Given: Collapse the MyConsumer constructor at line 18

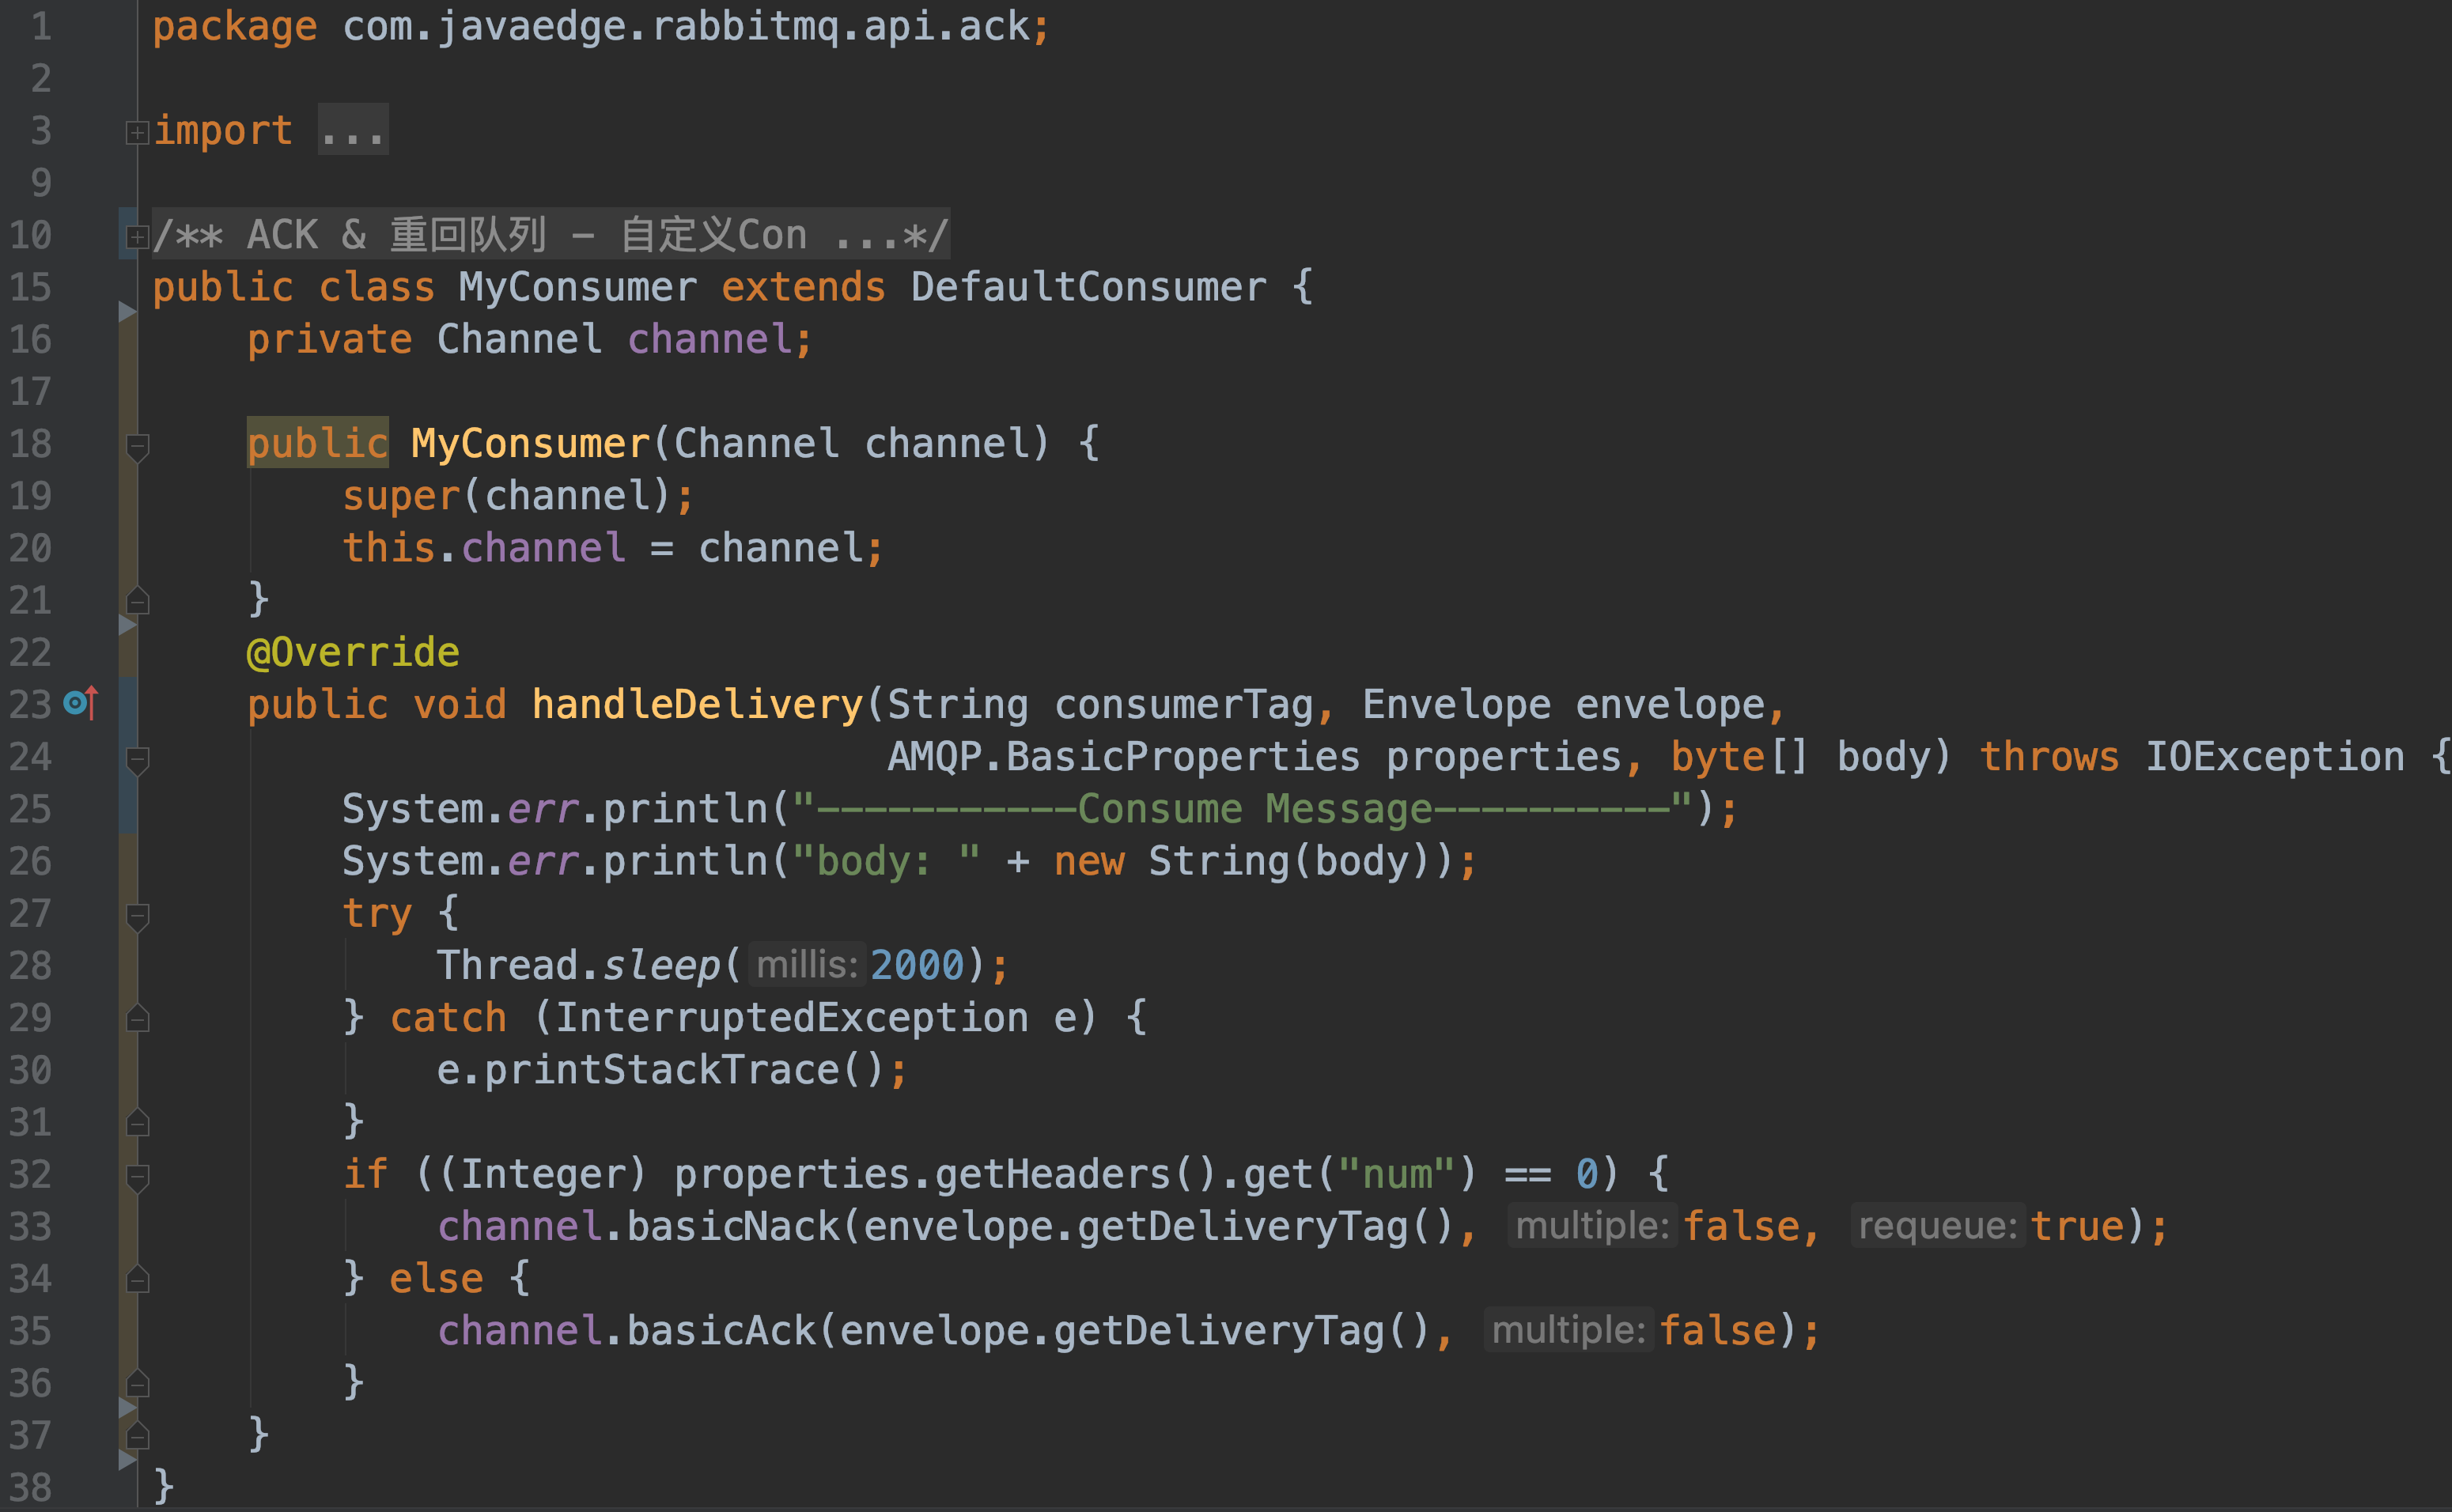Looking at the screenshot, I should [x=138, y=446].
